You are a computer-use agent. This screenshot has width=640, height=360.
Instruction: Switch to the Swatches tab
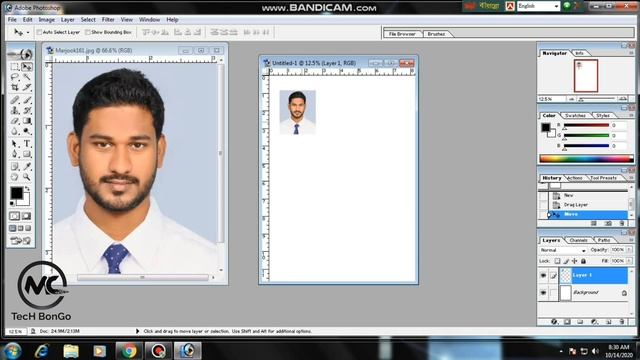click(576, 116)
